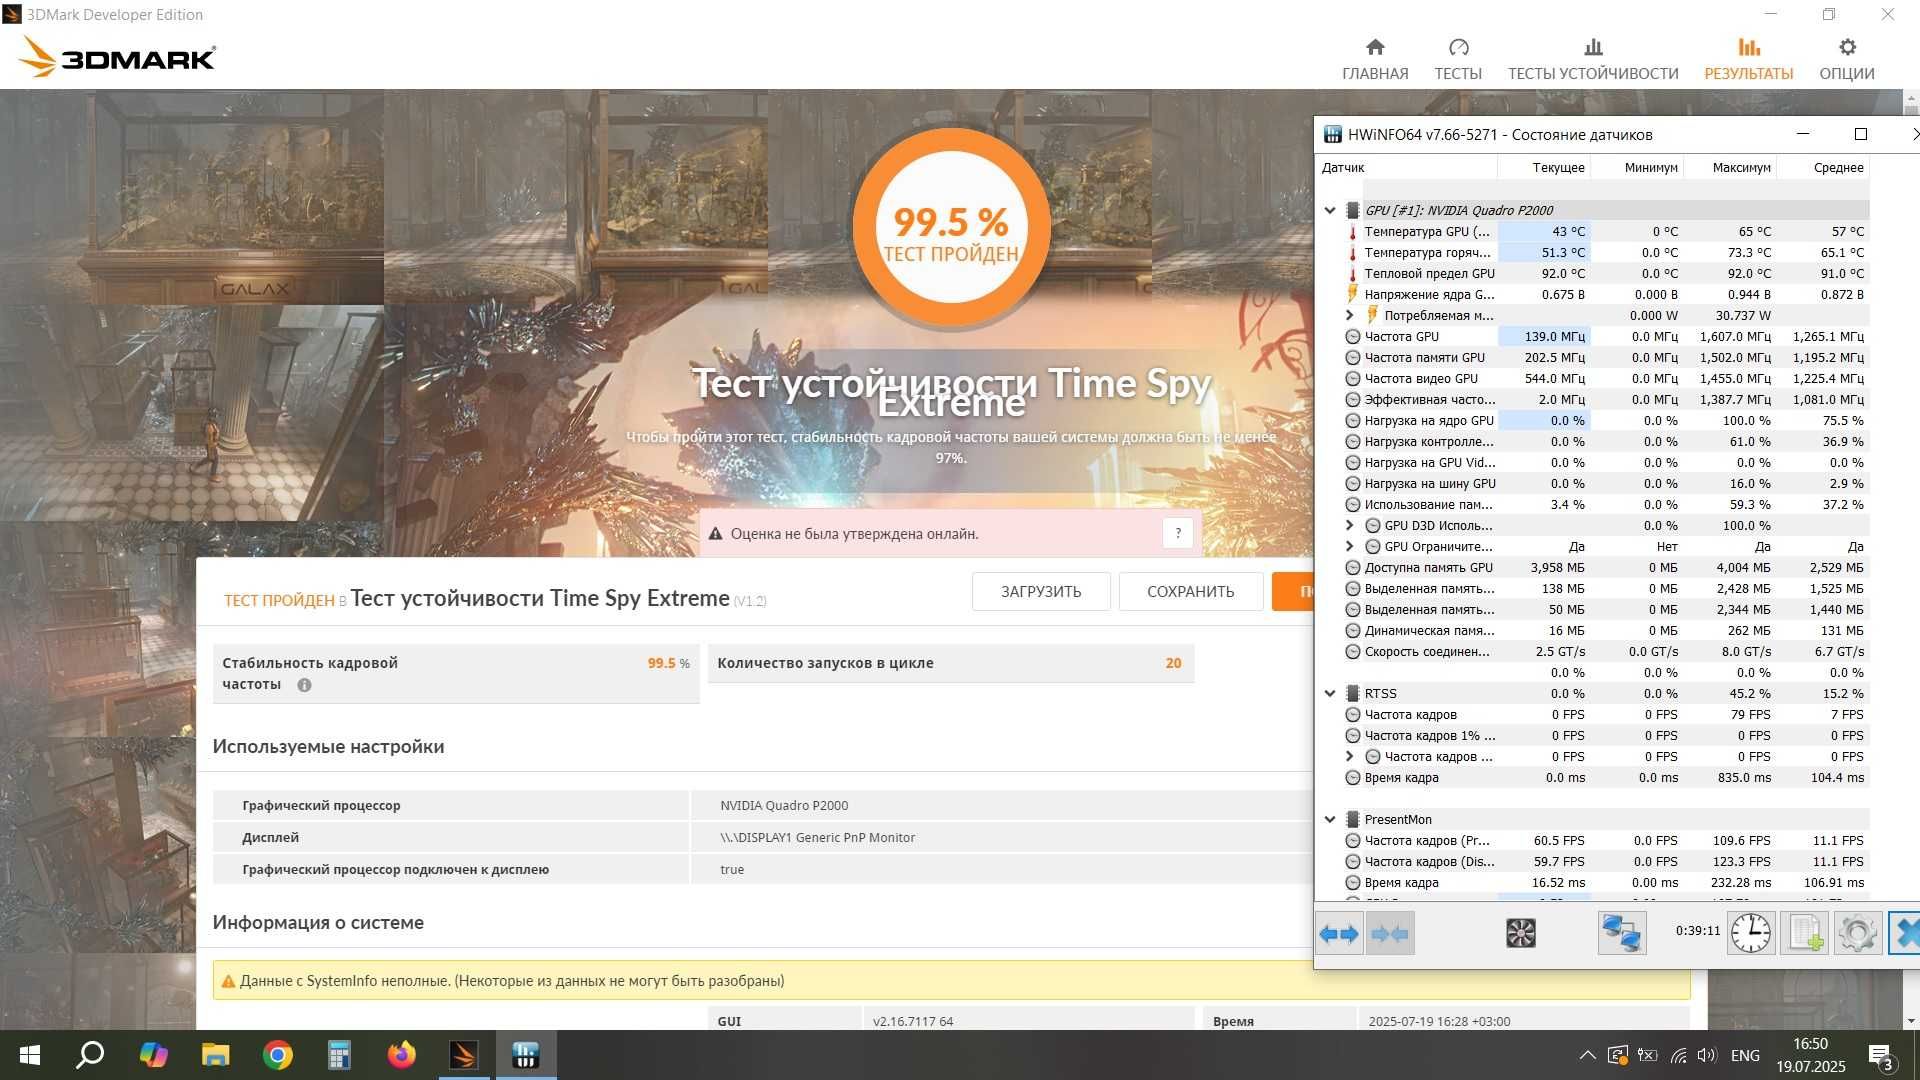
Task: Collapse the PresentMon sensor group
Action: coord(1330,819)
